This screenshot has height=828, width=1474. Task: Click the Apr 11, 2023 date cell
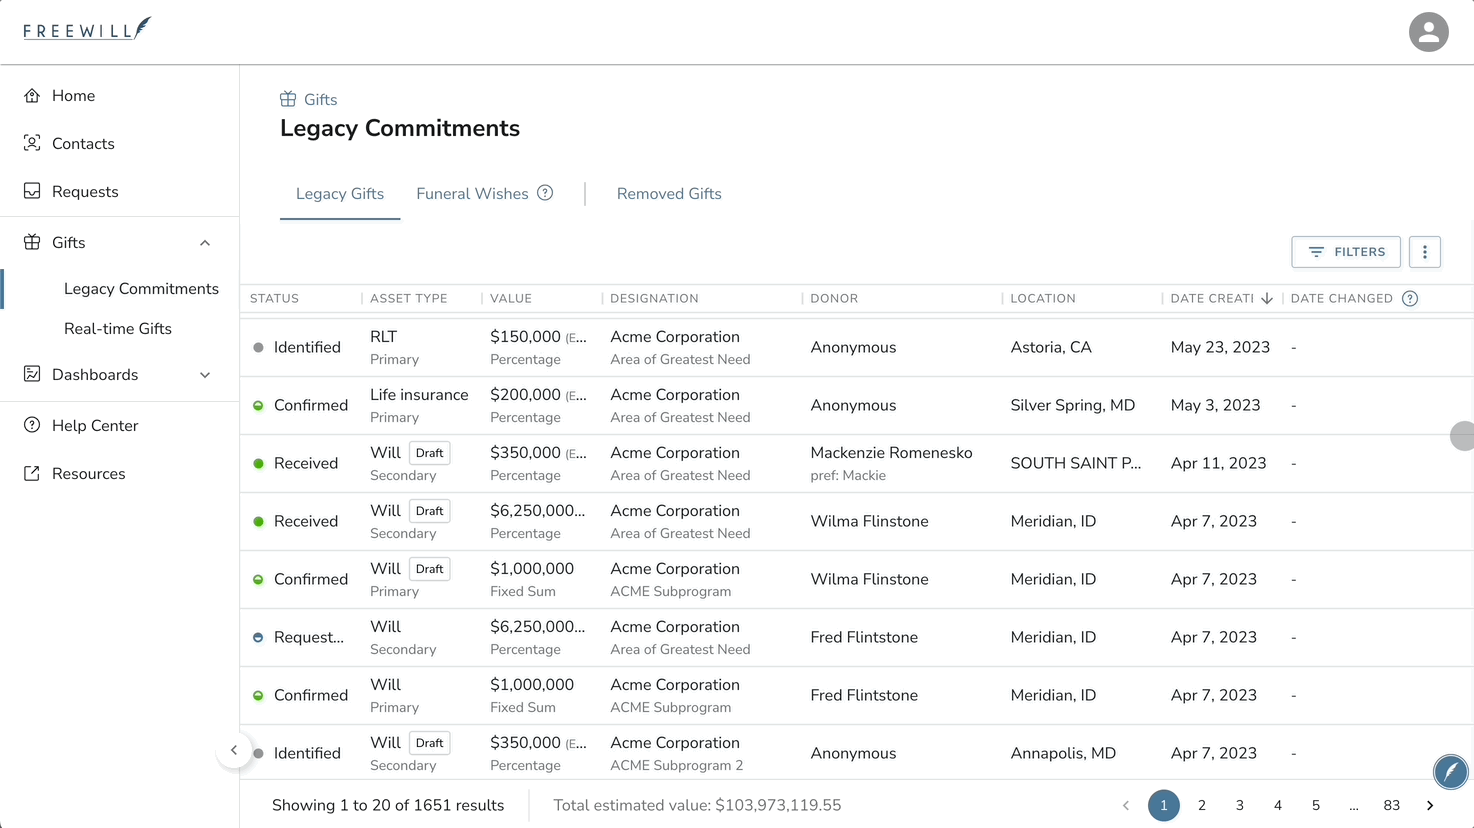point(1218,463)
